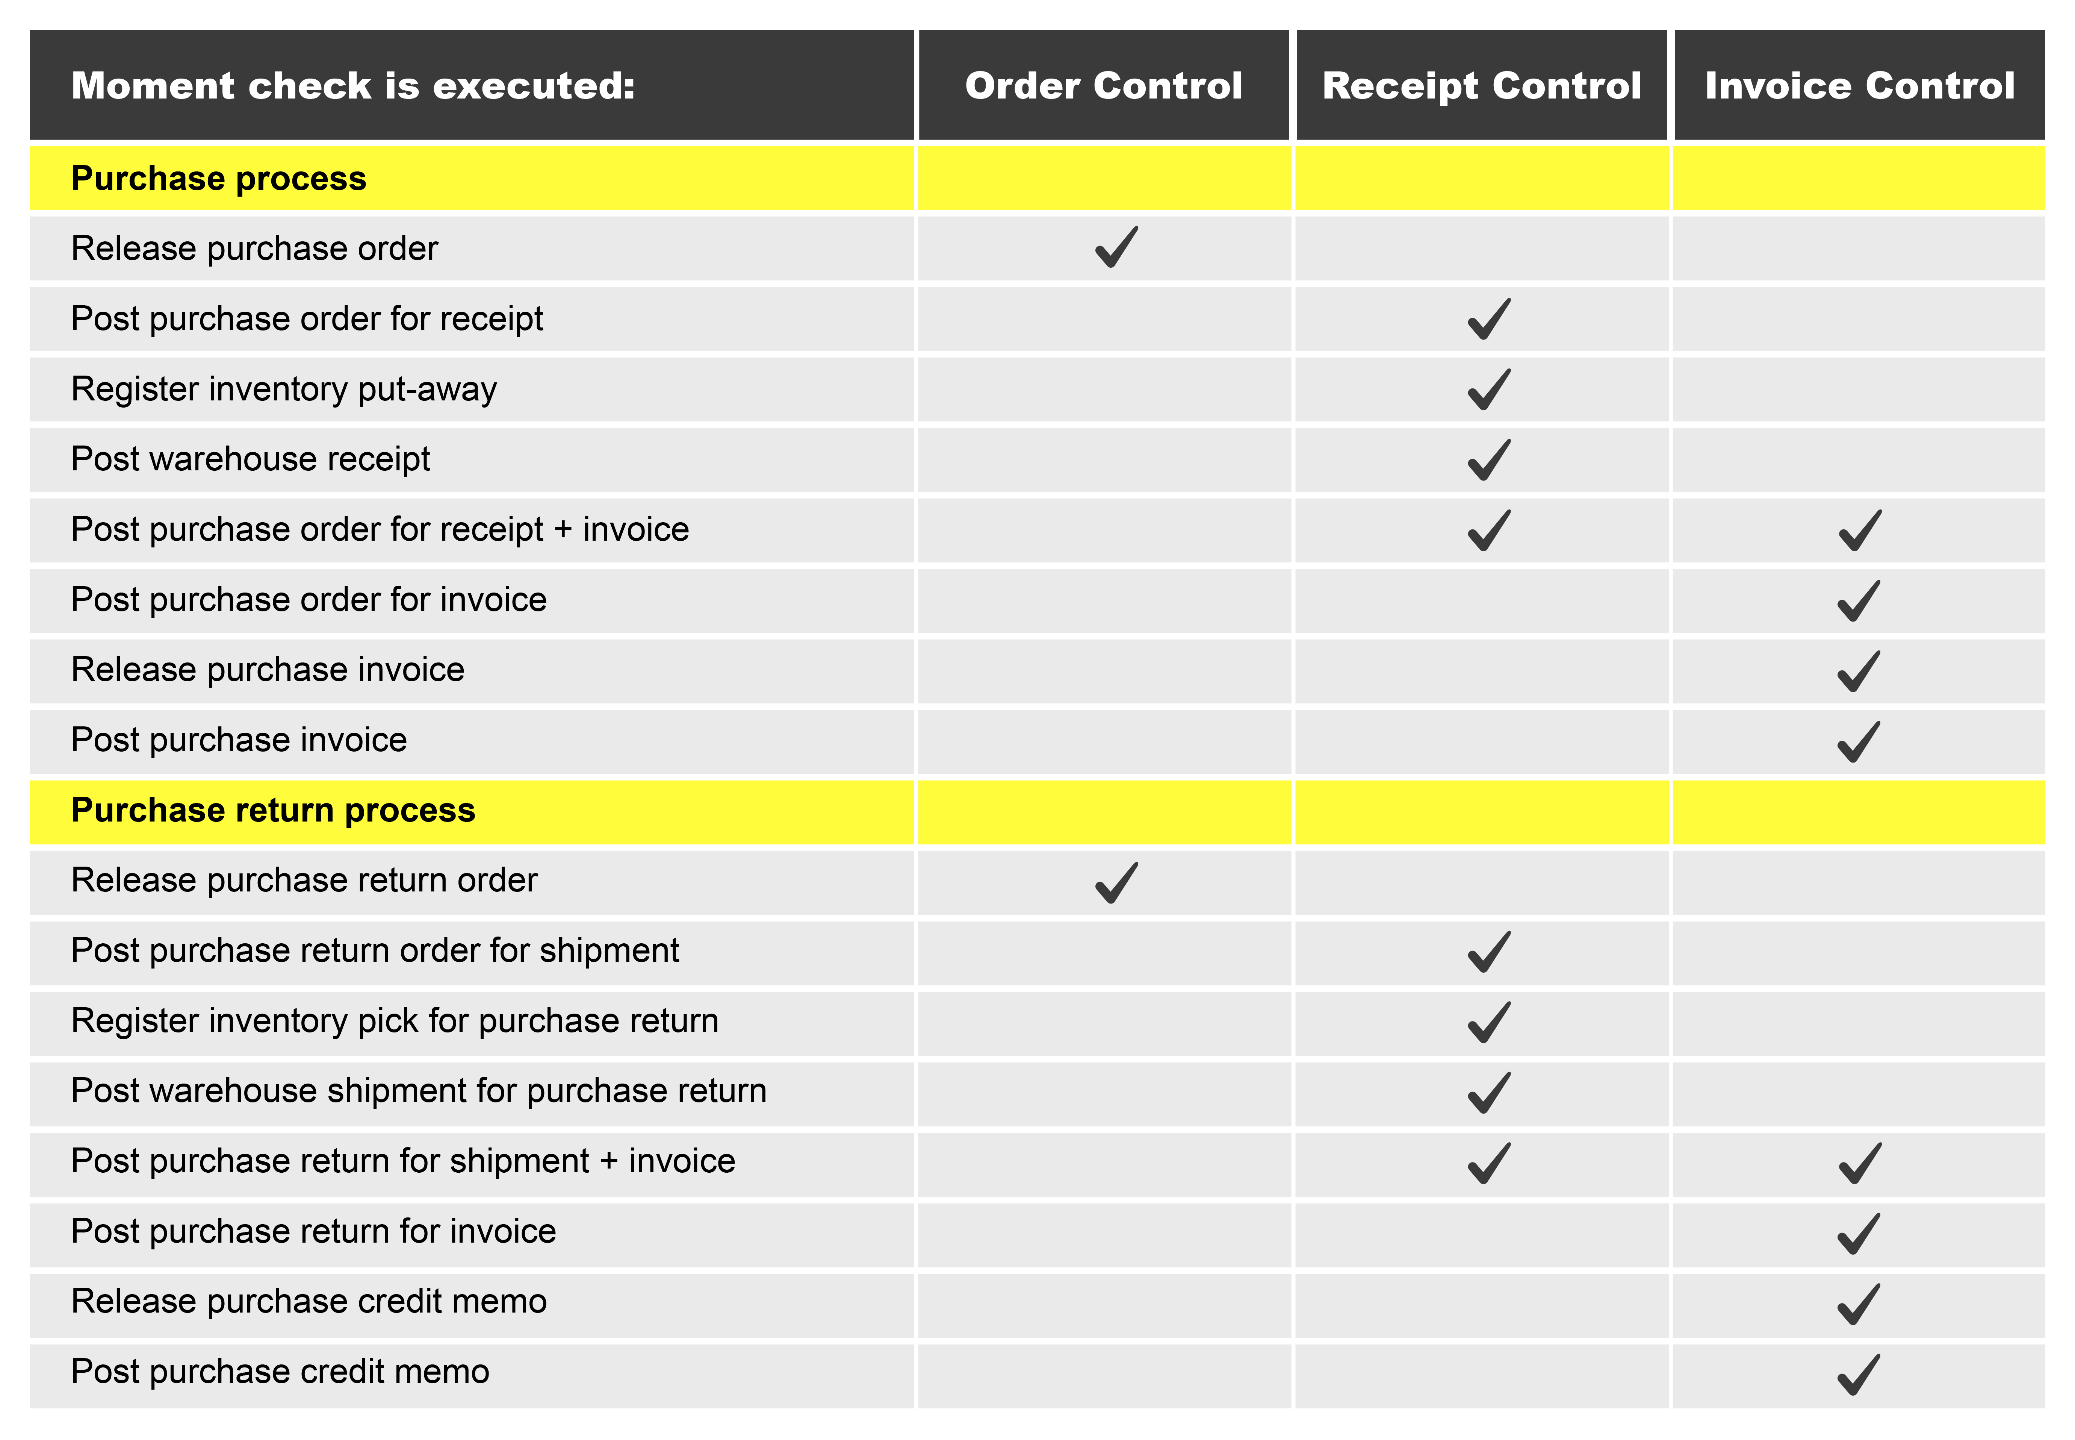Click Invoice Control checkmark for Post purchase order for invoice
Viewport: 2075px width, 1440px height.
[x=1859, y=601]
